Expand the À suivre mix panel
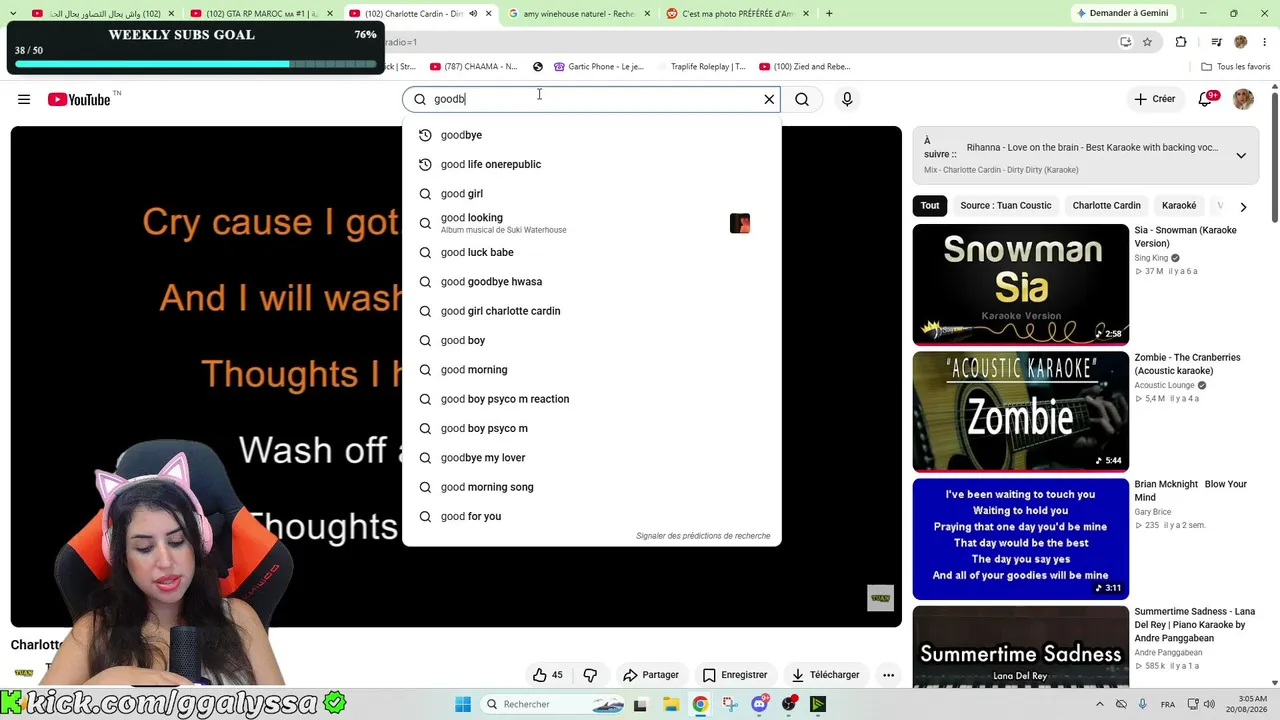 pyautogui.click(x=1241, y=155)
